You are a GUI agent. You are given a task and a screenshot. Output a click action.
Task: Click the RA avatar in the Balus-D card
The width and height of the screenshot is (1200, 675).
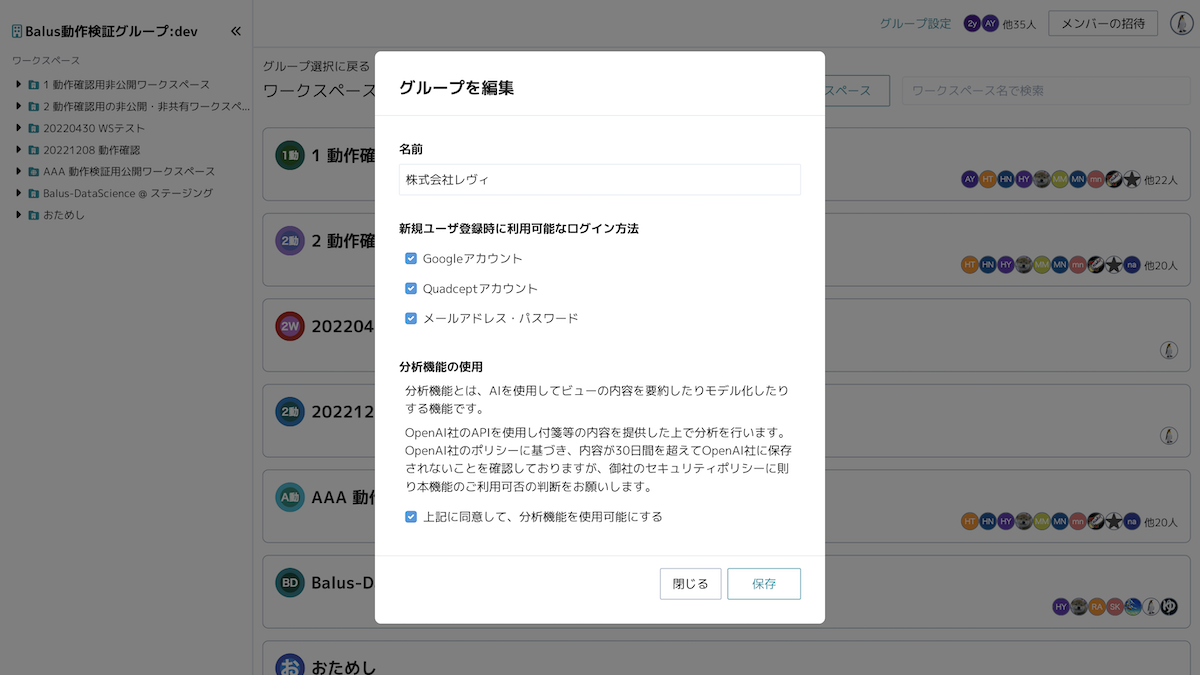pos(1097,606)
